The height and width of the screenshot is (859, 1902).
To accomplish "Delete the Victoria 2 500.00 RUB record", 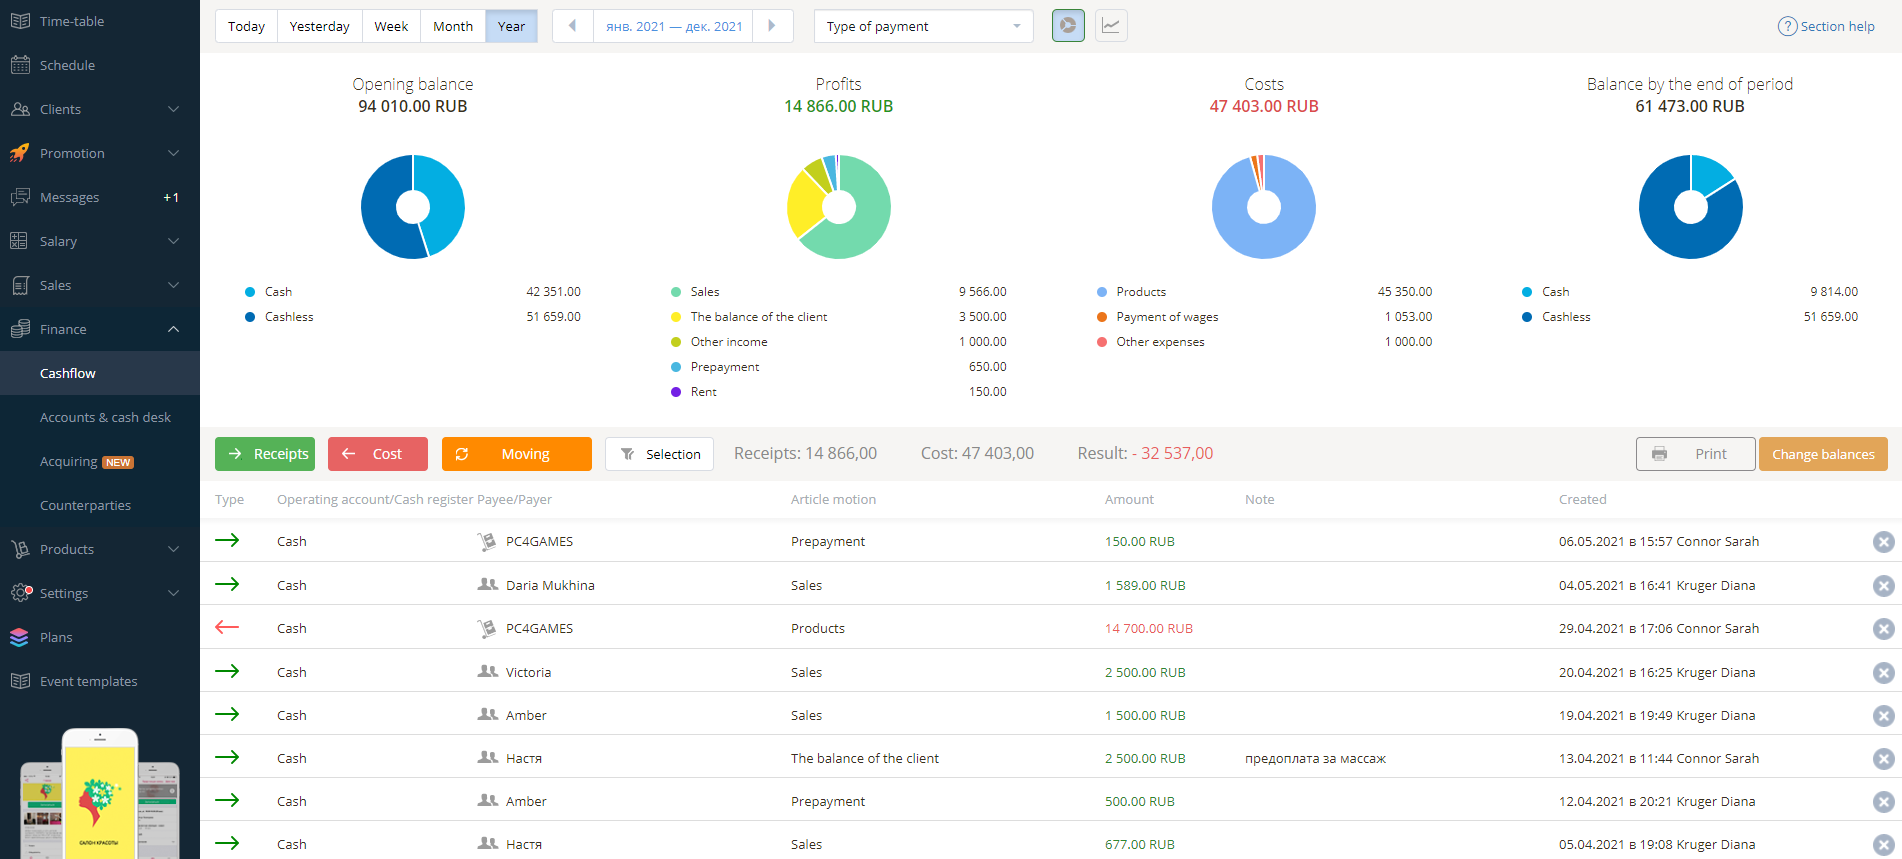I will tap(1883, 673).
